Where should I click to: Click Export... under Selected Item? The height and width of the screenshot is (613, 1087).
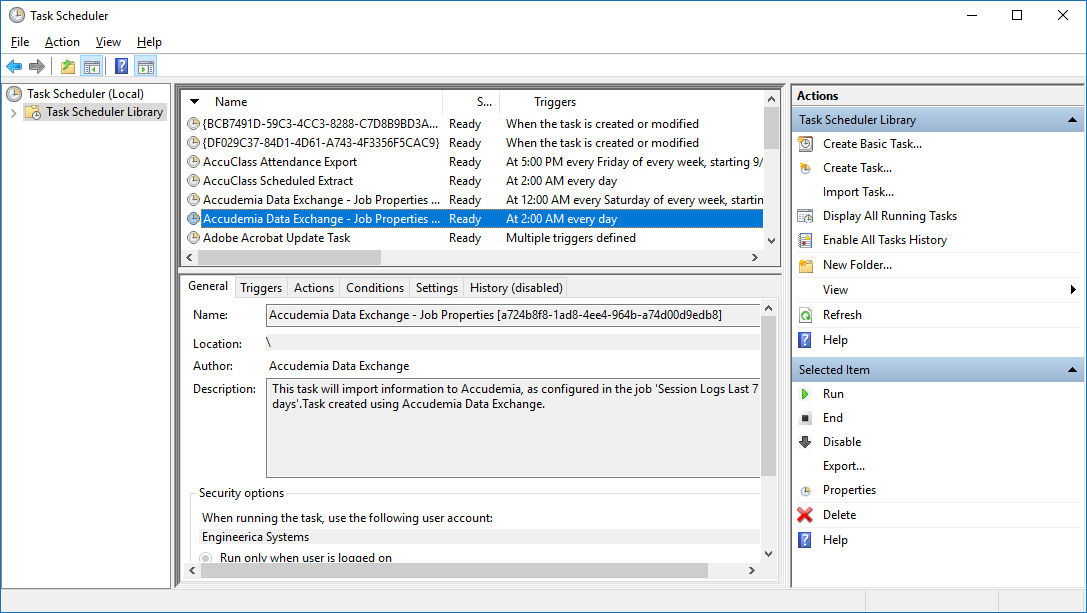point(844,466)
